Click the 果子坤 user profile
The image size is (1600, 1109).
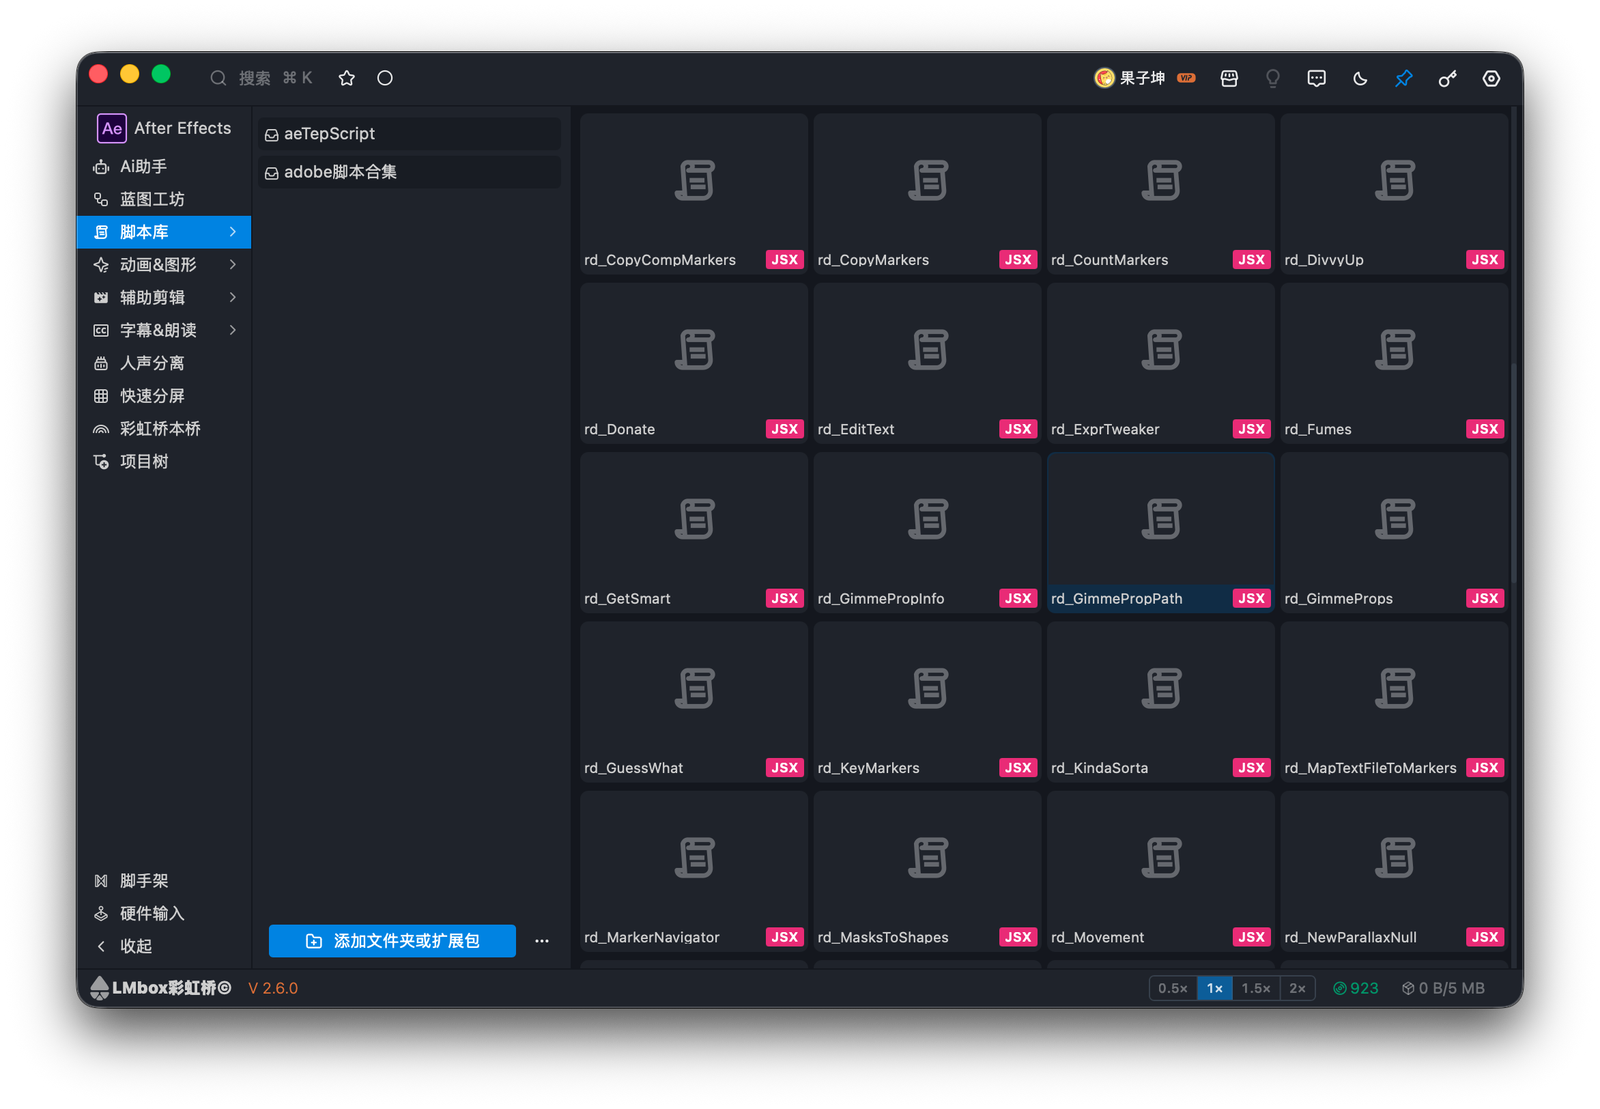[1130, 78]
